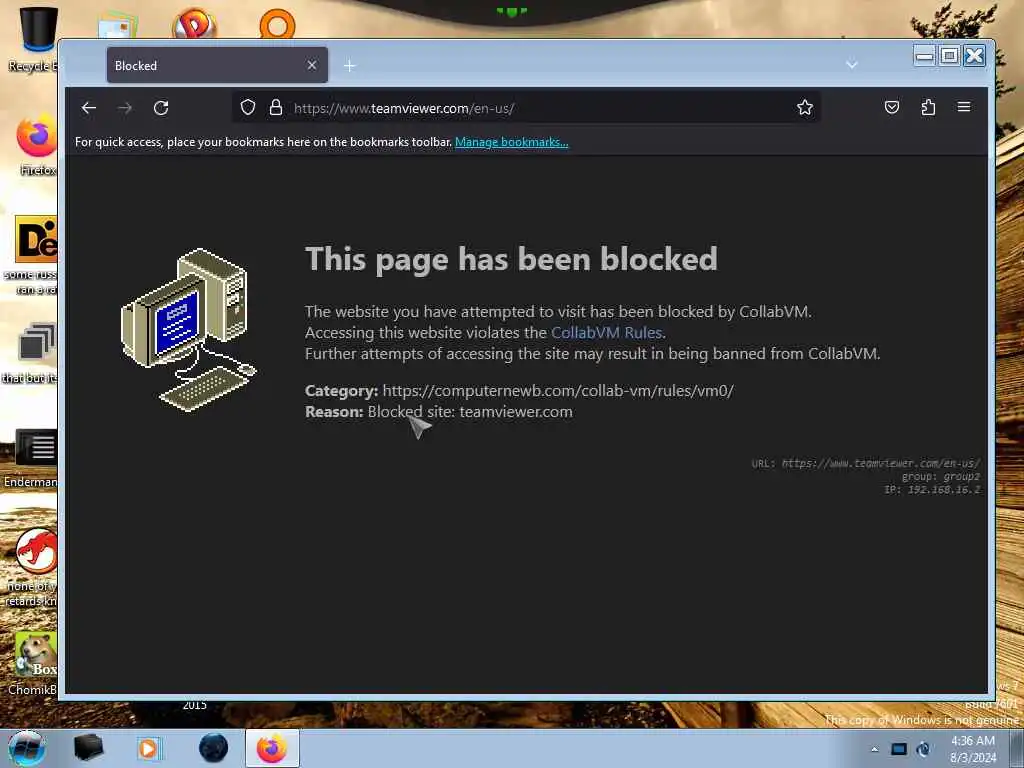Screen dimensions: 1024x768
Task: Launch the media player taskbar icon
Action: tap(148, 748)
